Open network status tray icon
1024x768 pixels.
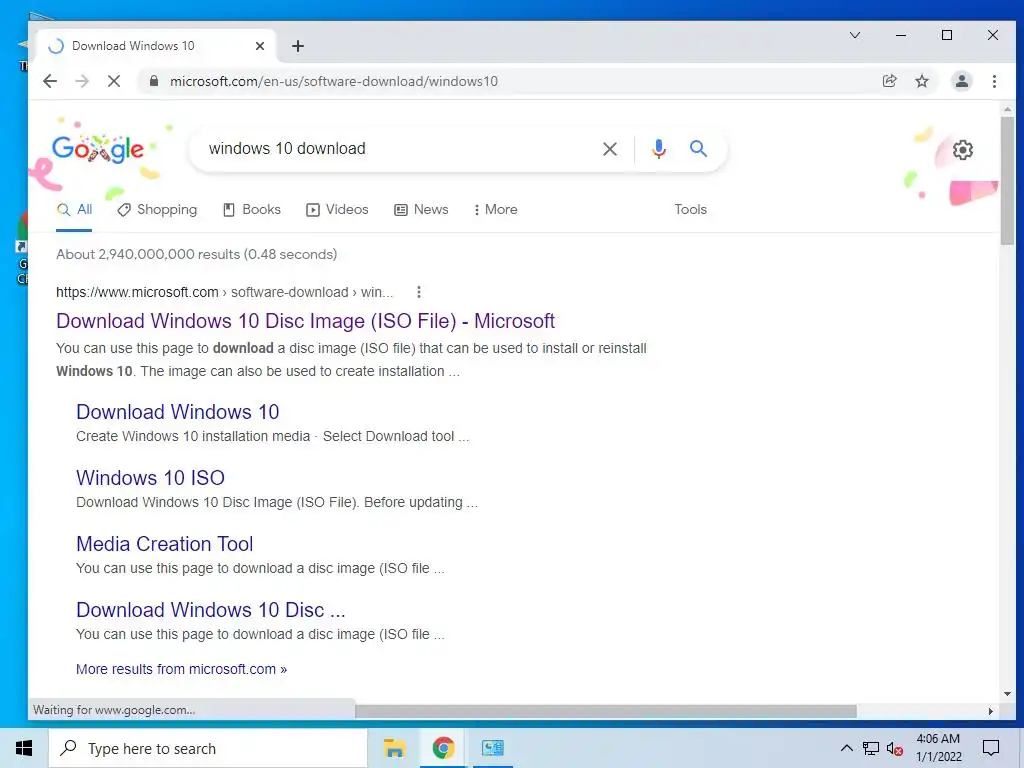coord(871,748)
